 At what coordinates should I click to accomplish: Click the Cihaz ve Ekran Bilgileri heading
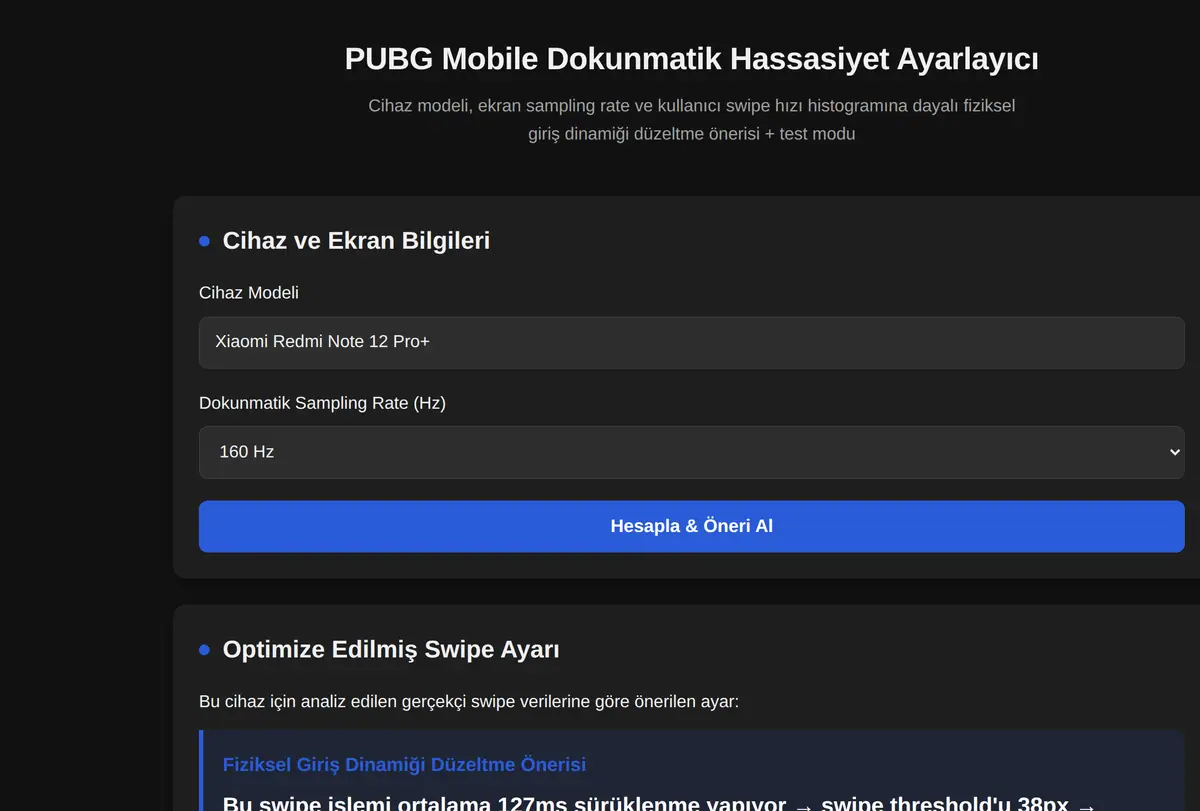pyautogui.click(x=356, y=241)
